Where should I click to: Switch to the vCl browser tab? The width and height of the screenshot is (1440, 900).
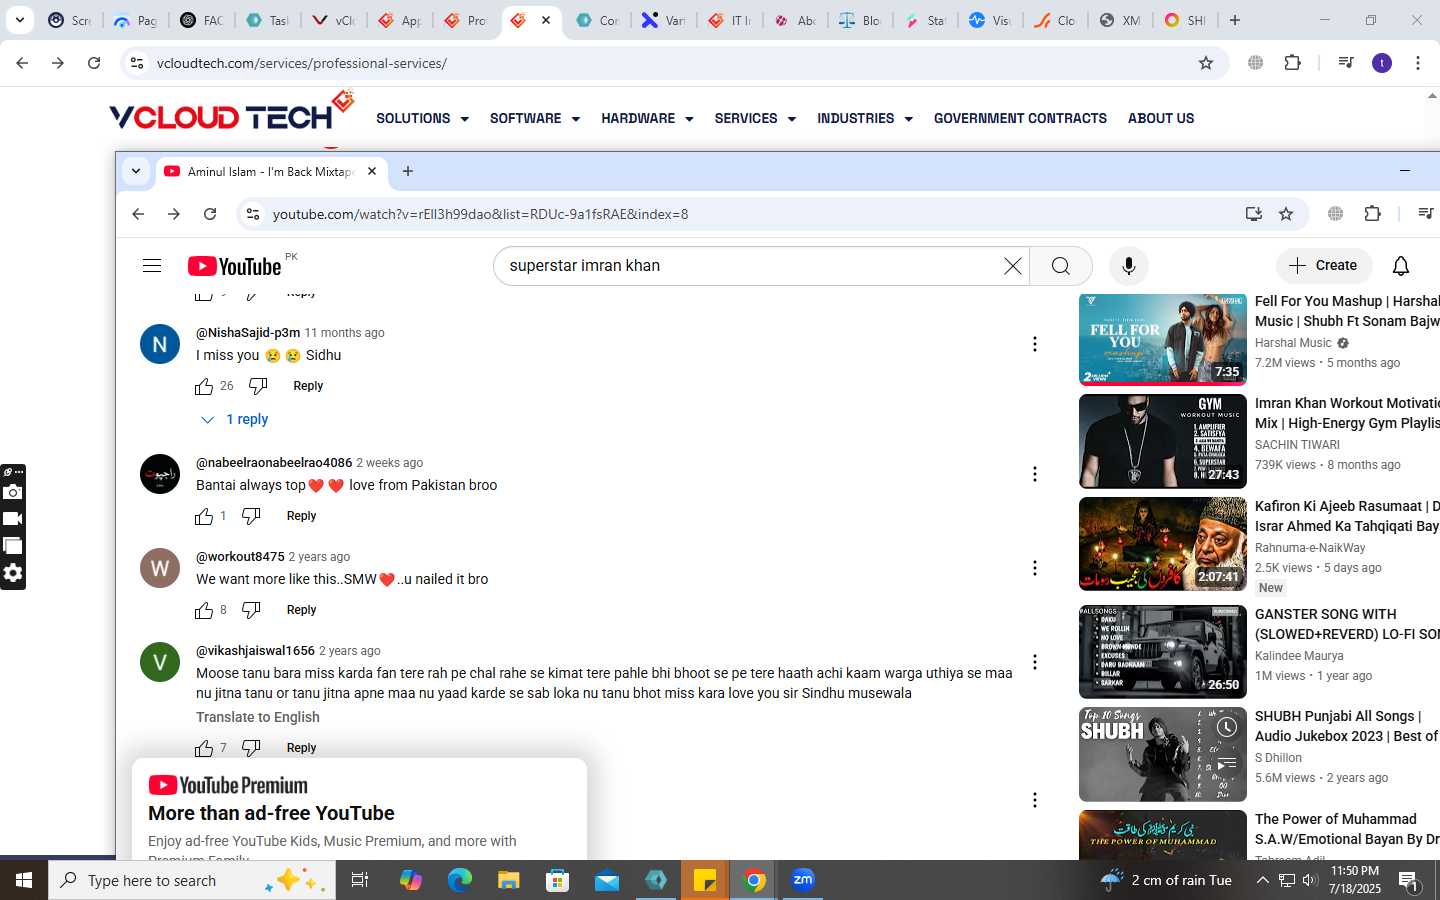[333, 20]
